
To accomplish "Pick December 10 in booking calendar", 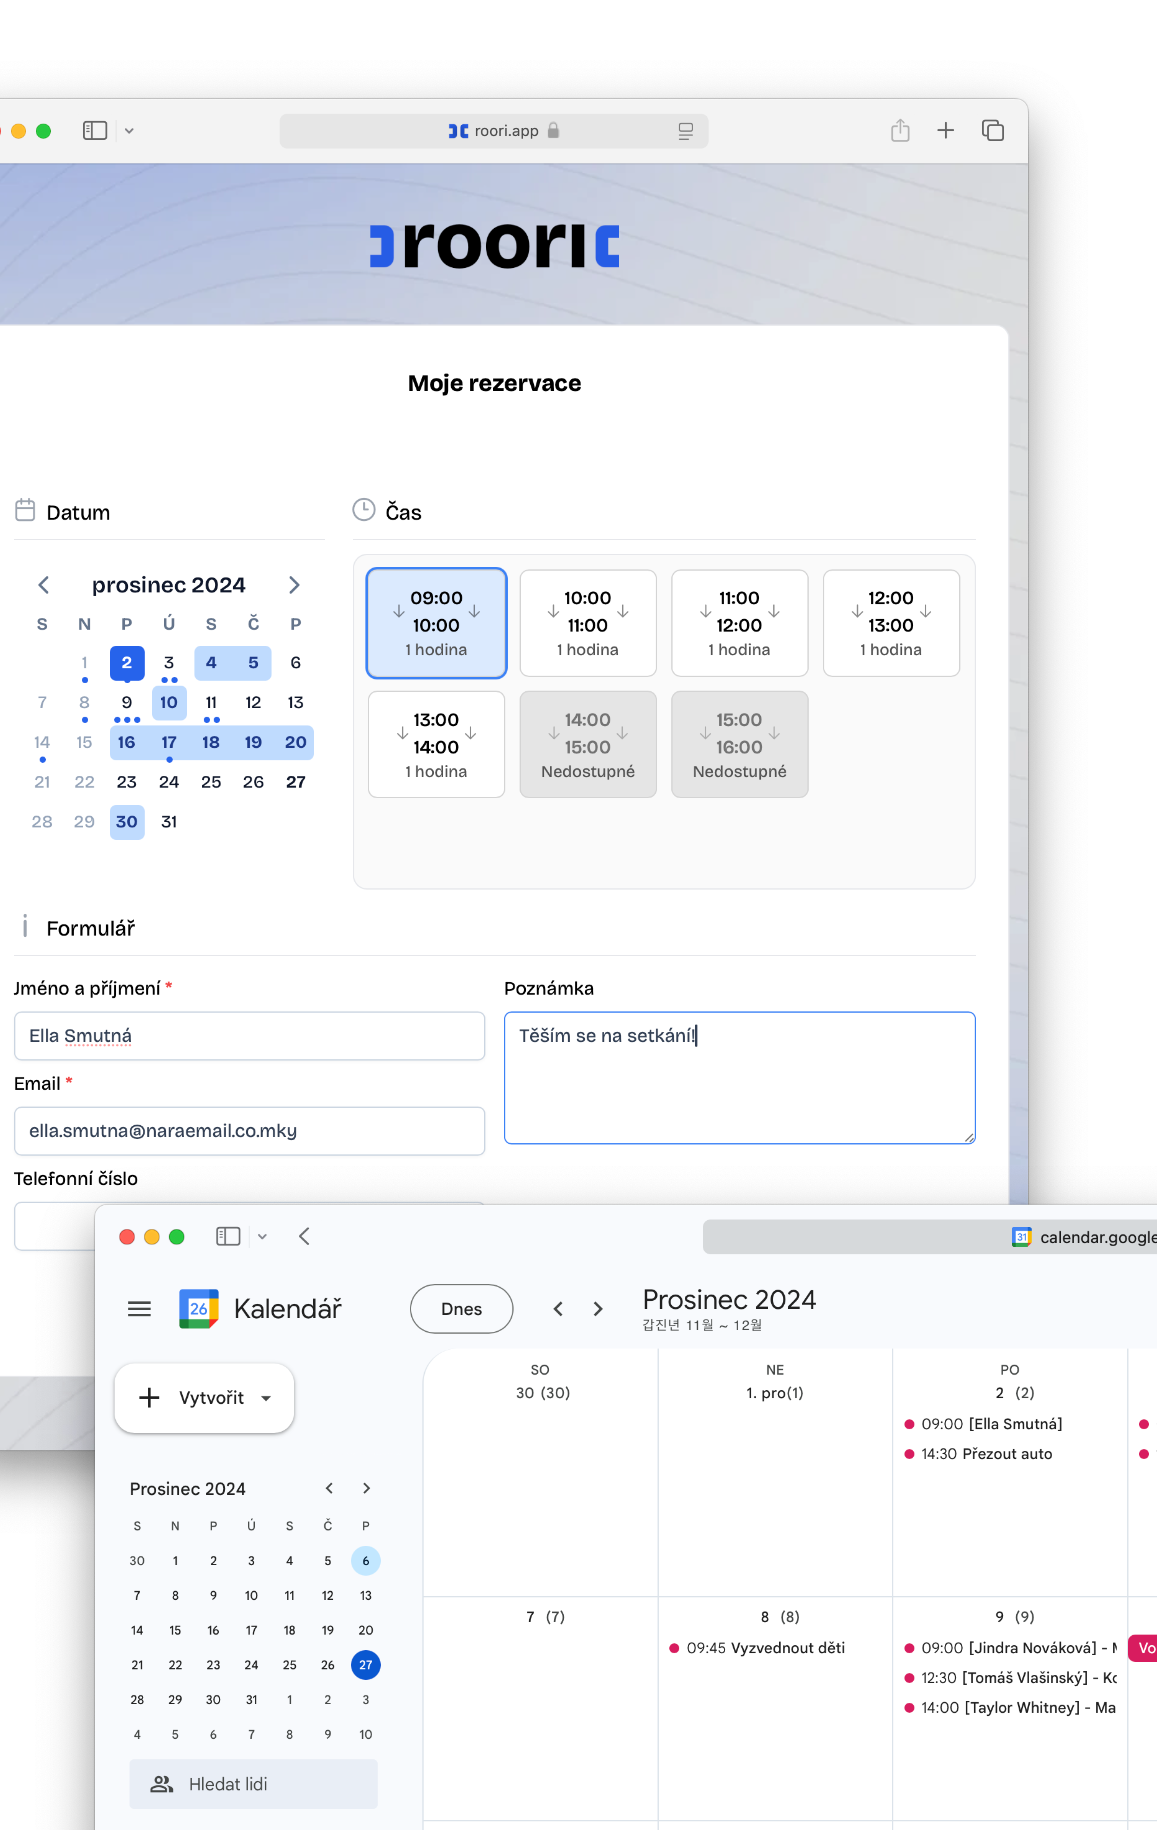I will click(x=169, y=703).
